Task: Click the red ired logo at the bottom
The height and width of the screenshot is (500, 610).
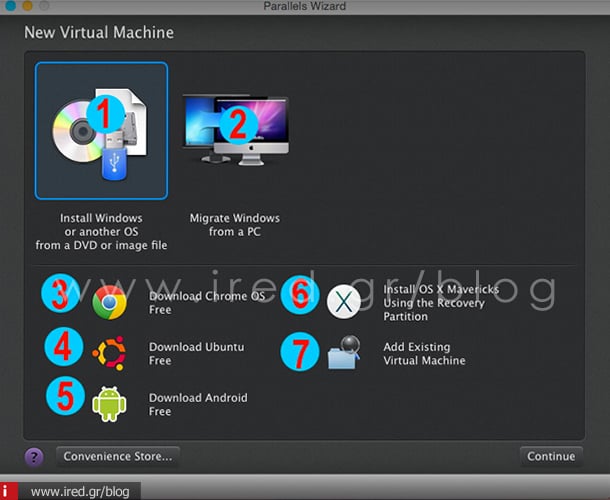Action: pyautogui.click(x=9, y=491)
